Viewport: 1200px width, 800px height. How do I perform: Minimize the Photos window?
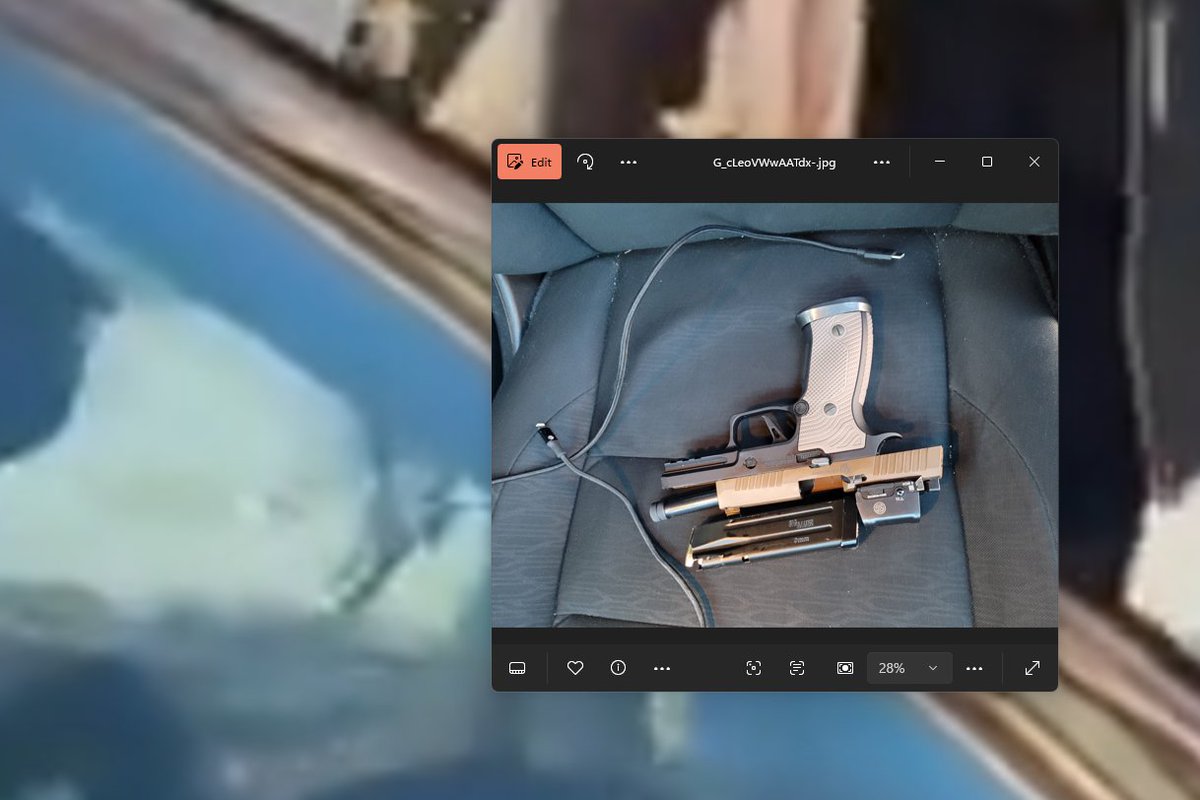pos(940,162)
